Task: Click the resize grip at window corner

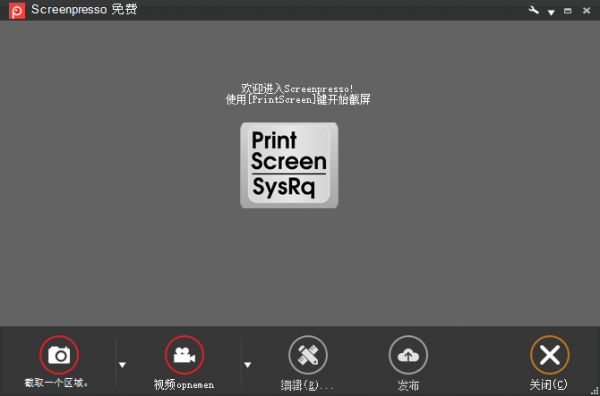Action: 596,392
